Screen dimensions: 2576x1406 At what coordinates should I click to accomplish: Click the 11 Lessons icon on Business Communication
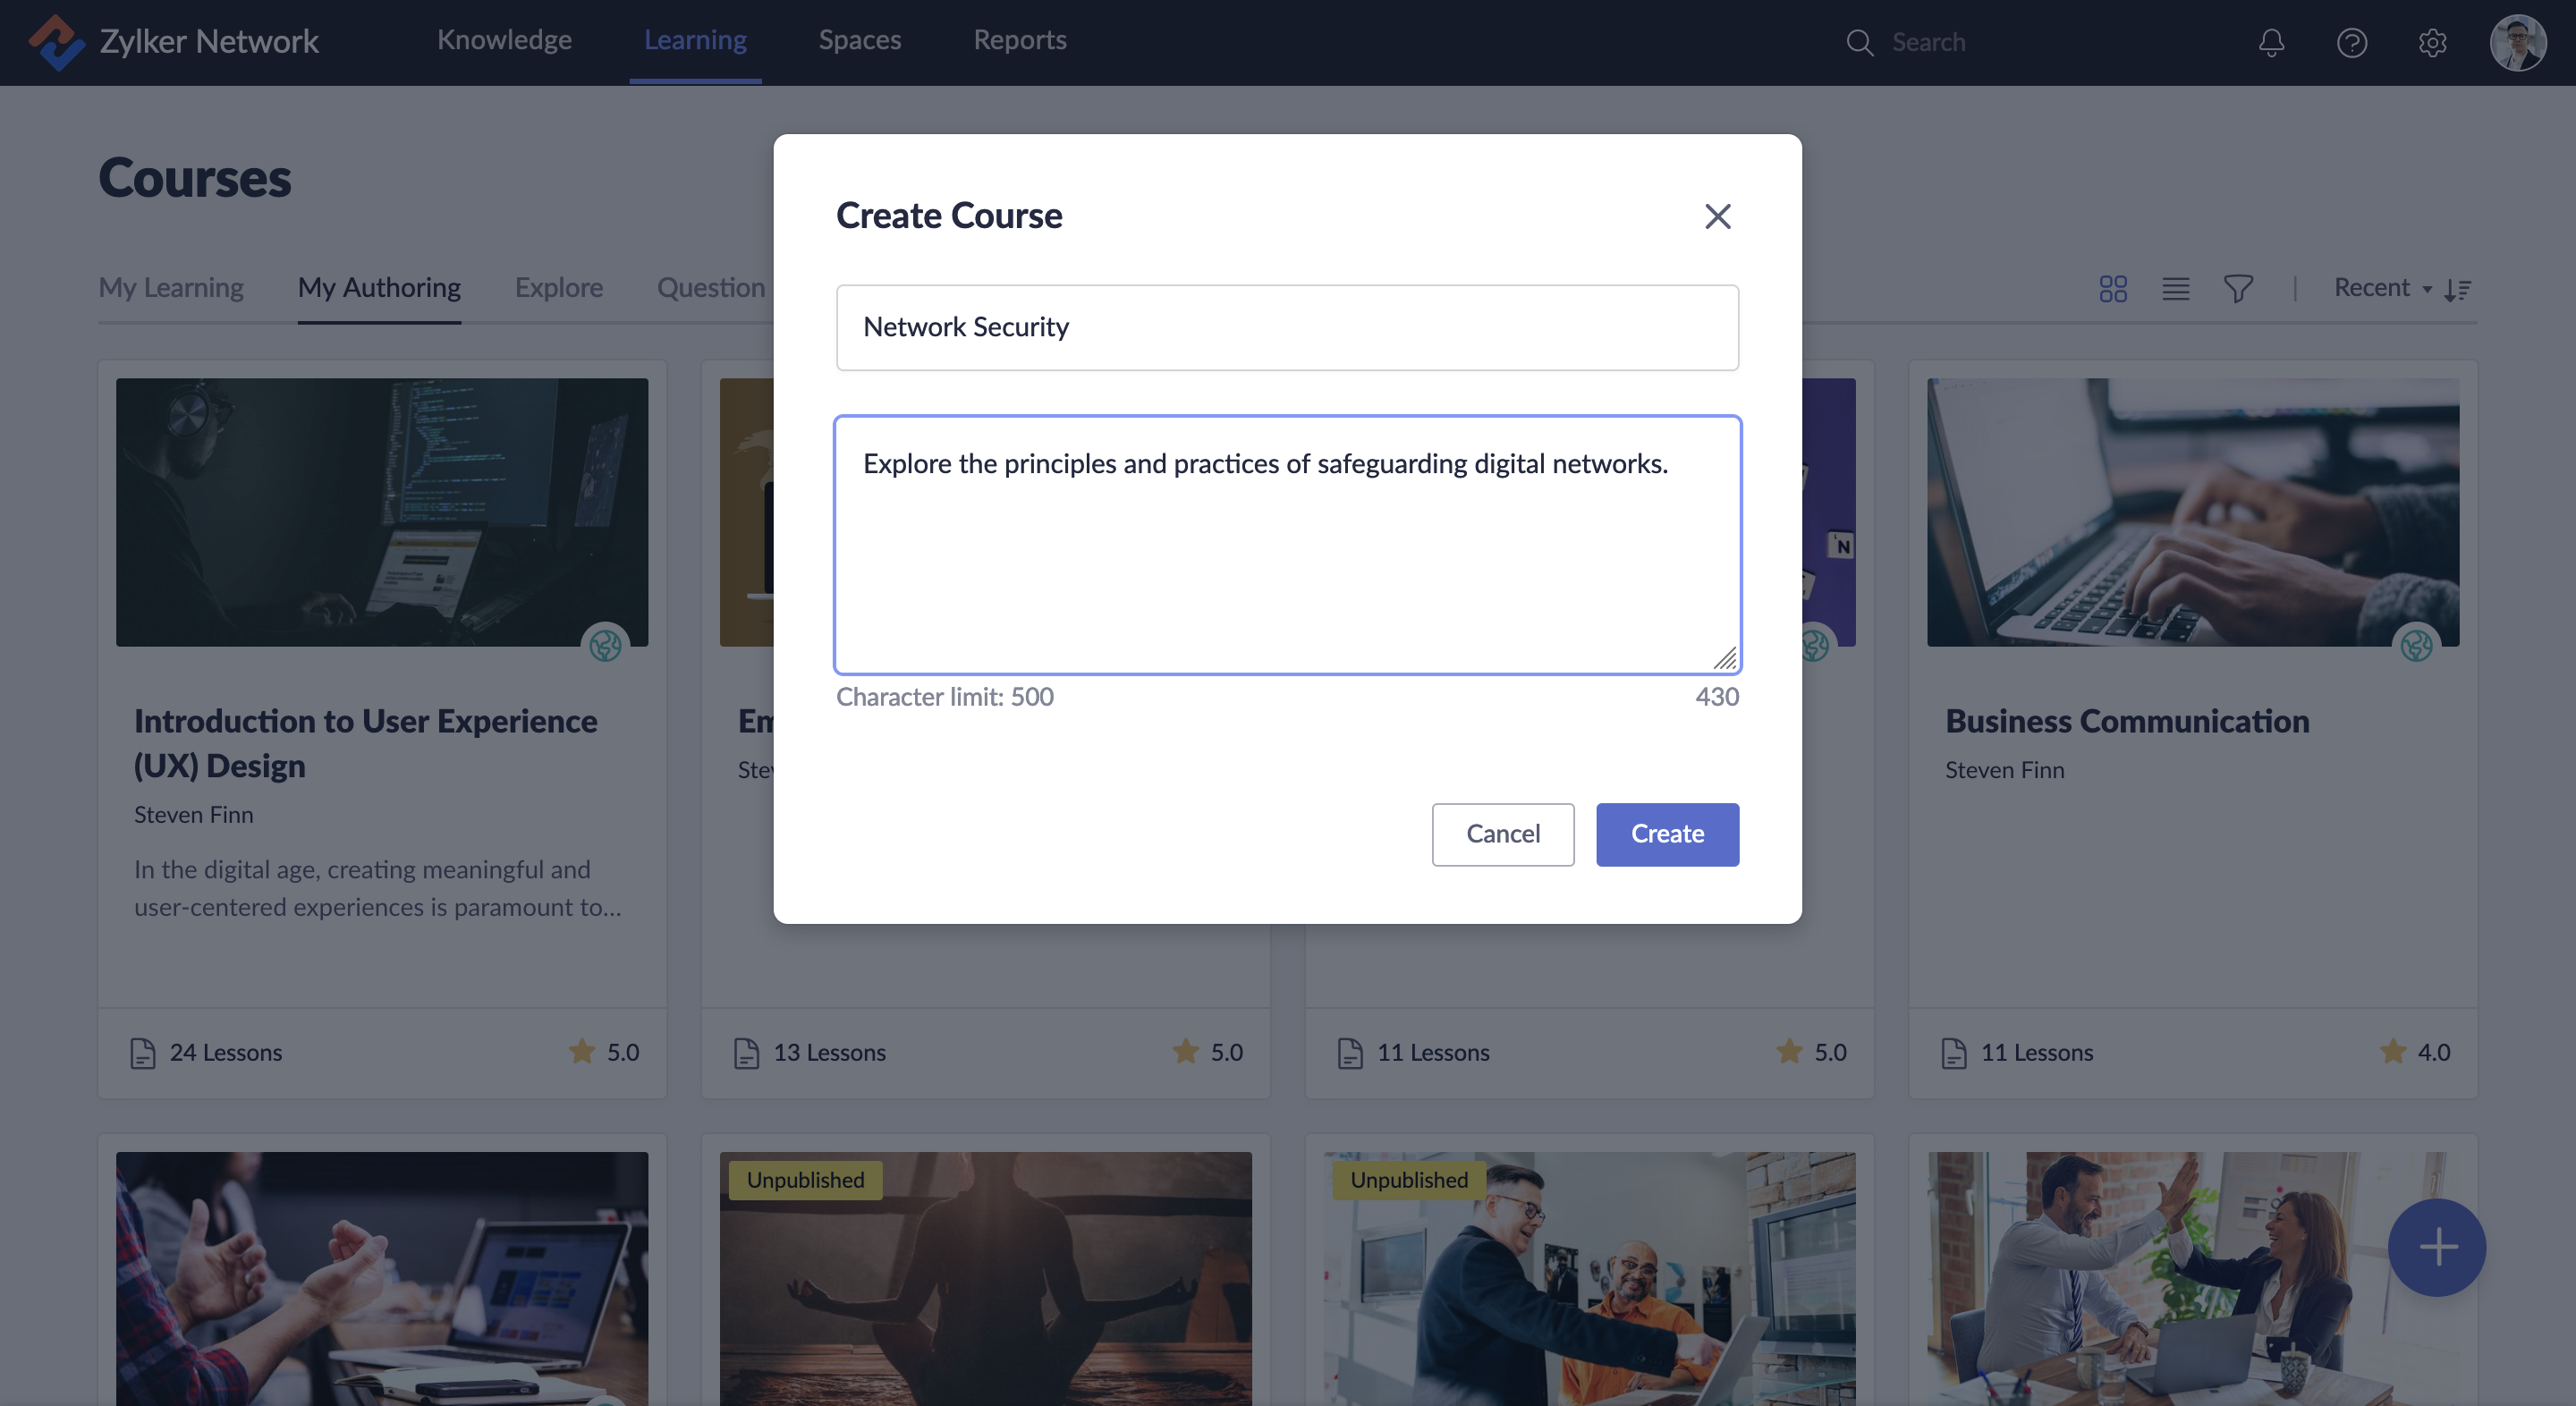point(1953,1053)
